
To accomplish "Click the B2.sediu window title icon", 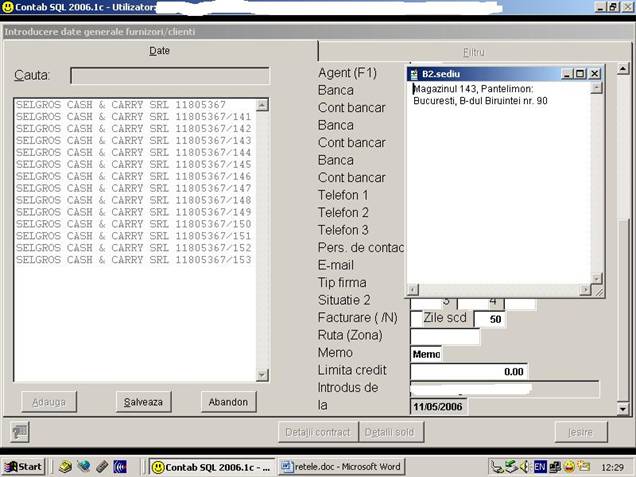I will point(414,73).
